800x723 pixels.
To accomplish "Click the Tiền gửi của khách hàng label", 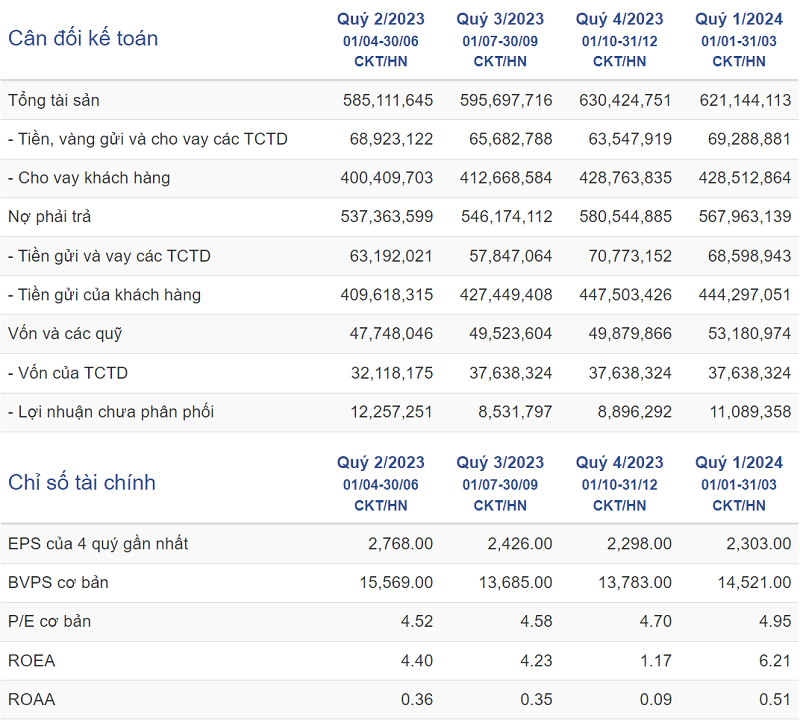I will point(104,295).
